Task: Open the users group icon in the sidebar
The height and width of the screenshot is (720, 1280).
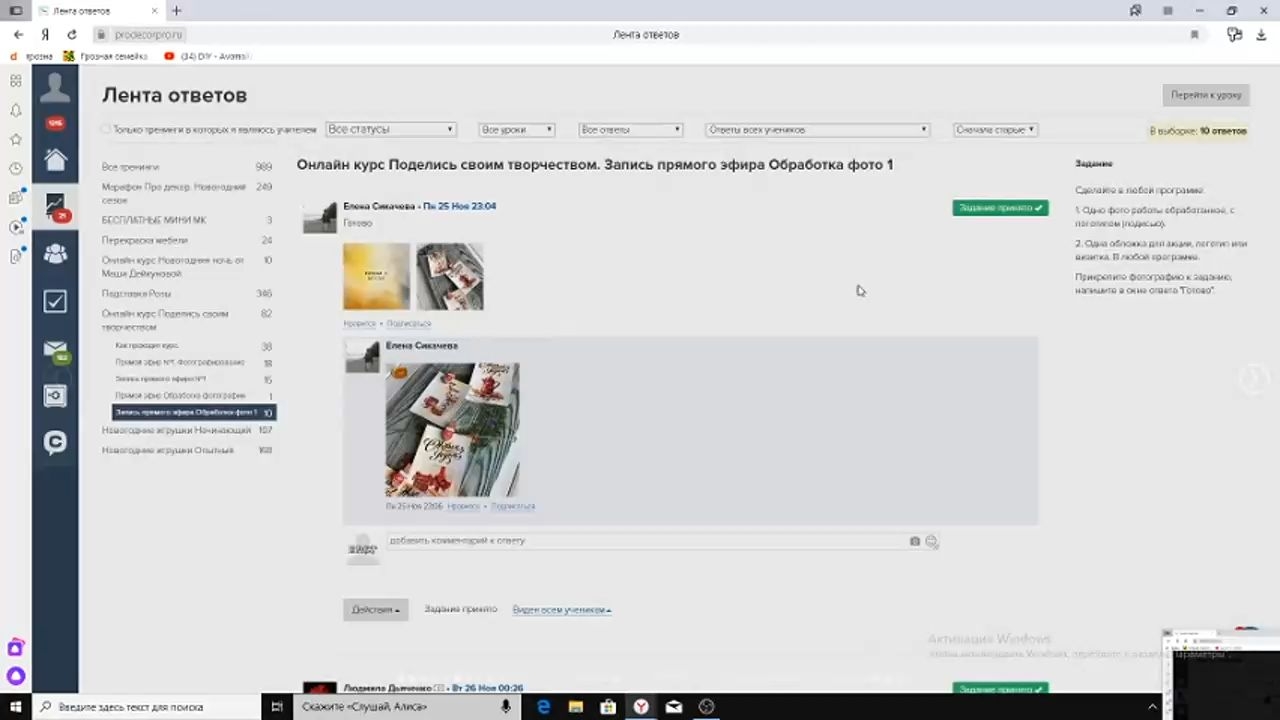Action: pos(55,254)
